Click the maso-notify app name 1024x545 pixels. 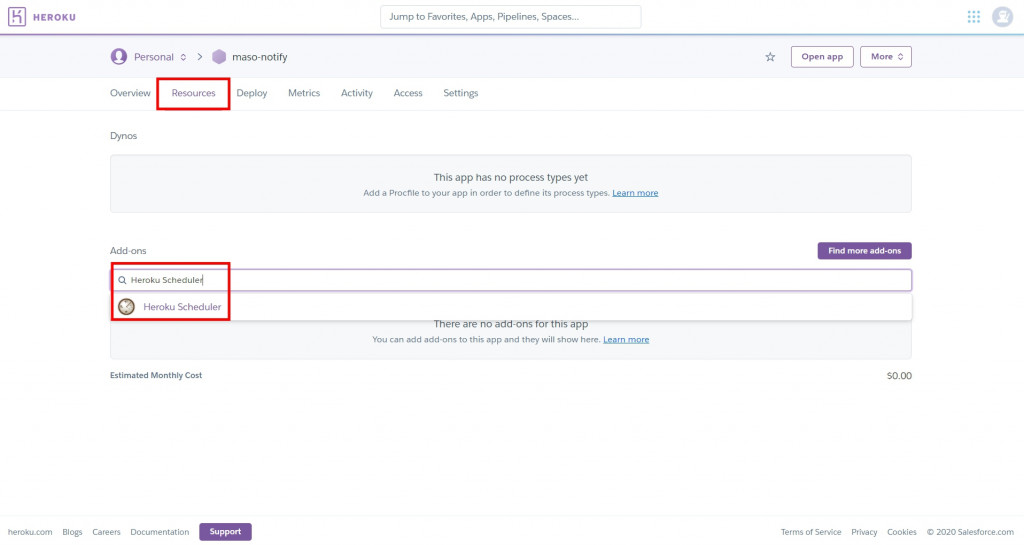260,57
